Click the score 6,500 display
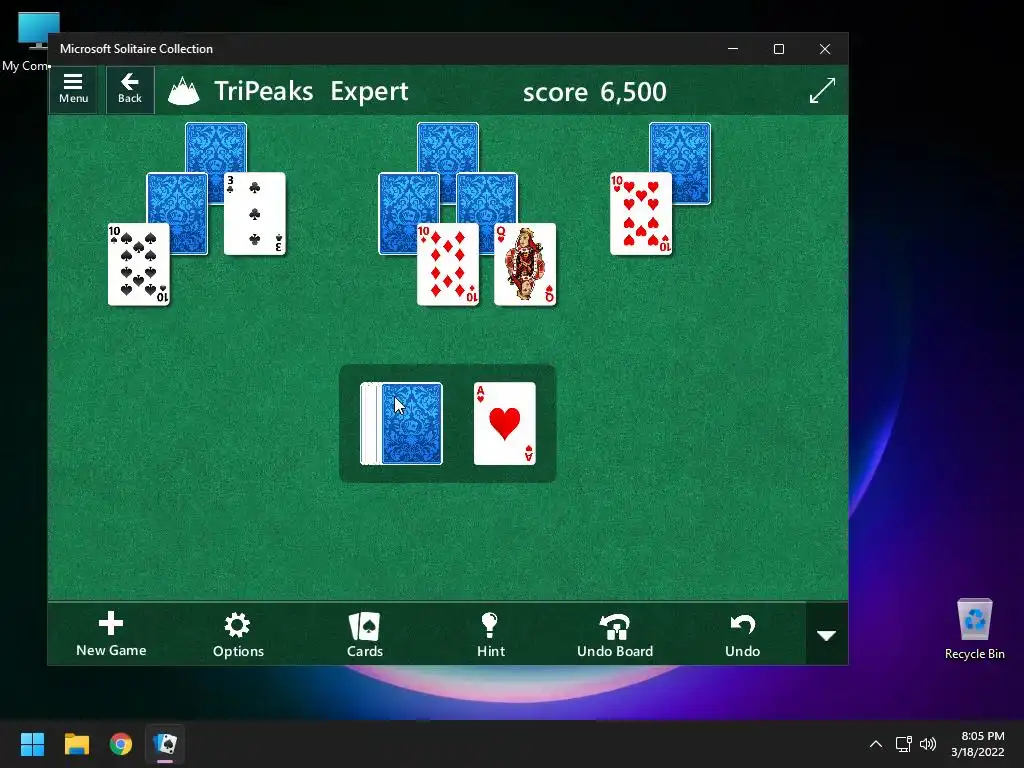Viewport: 1024px width, 768px height. pos(594,92)
